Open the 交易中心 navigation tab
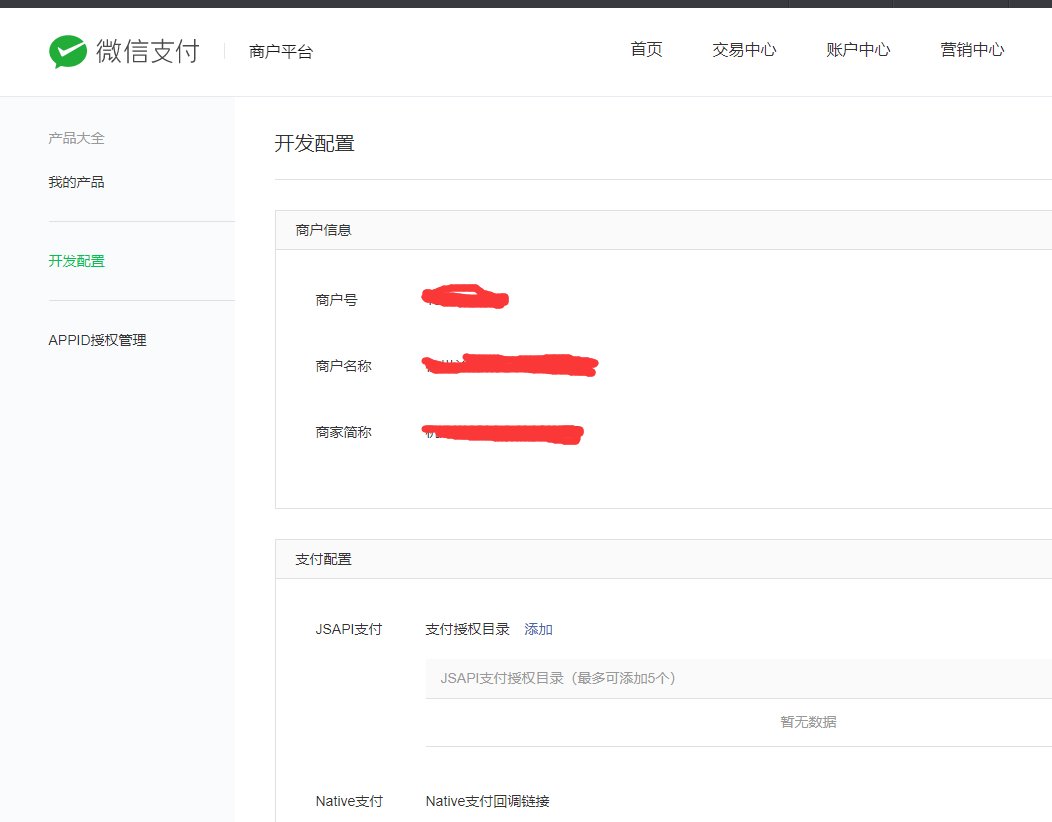The image size is (1052, 822). [744, 49]
